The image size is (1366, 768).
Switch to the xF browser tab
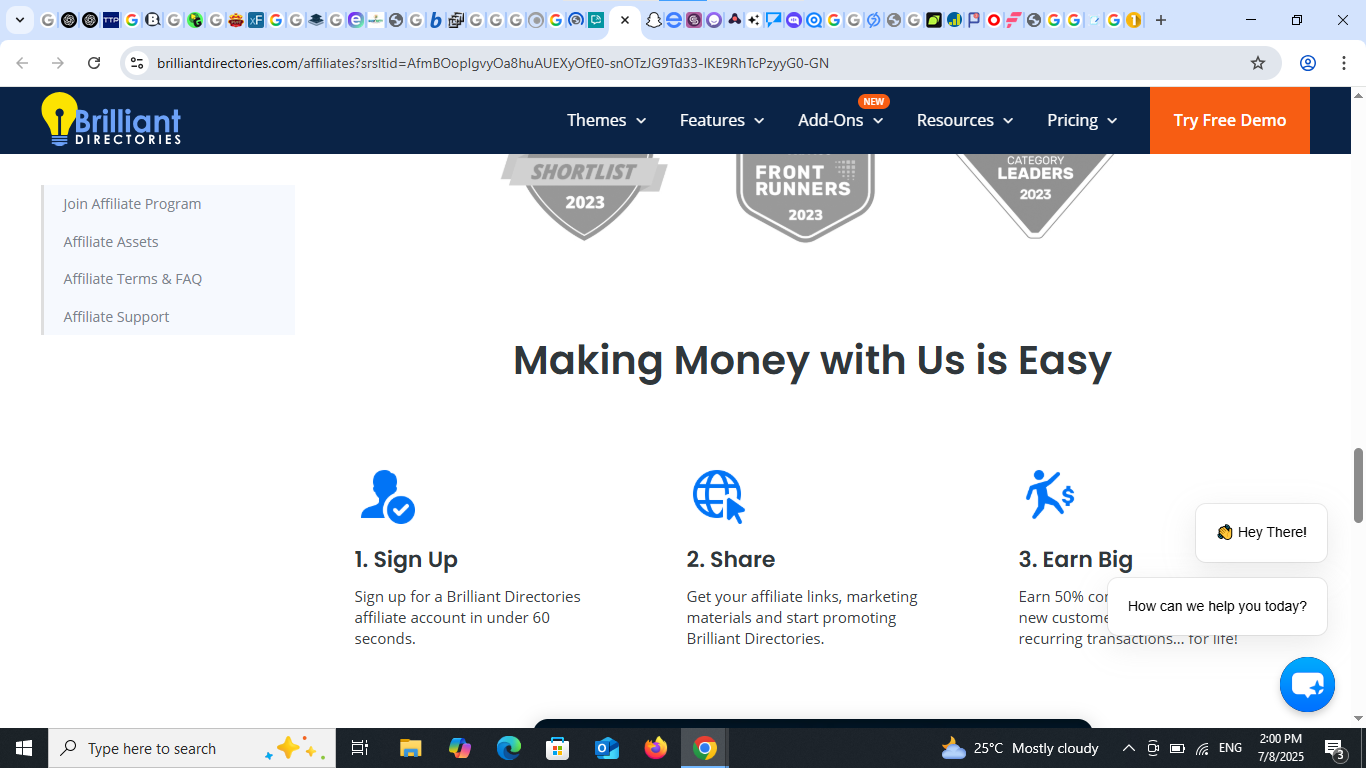(256, 20)
